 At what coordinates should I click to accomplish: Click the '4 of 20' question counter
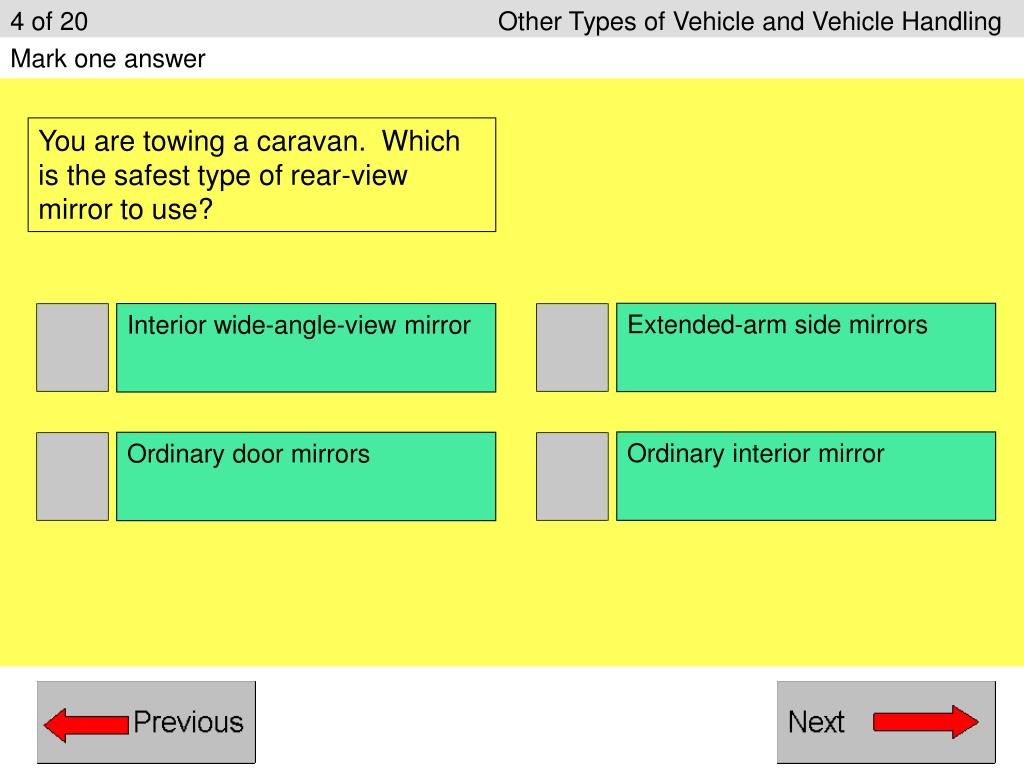tap(49, 21)
